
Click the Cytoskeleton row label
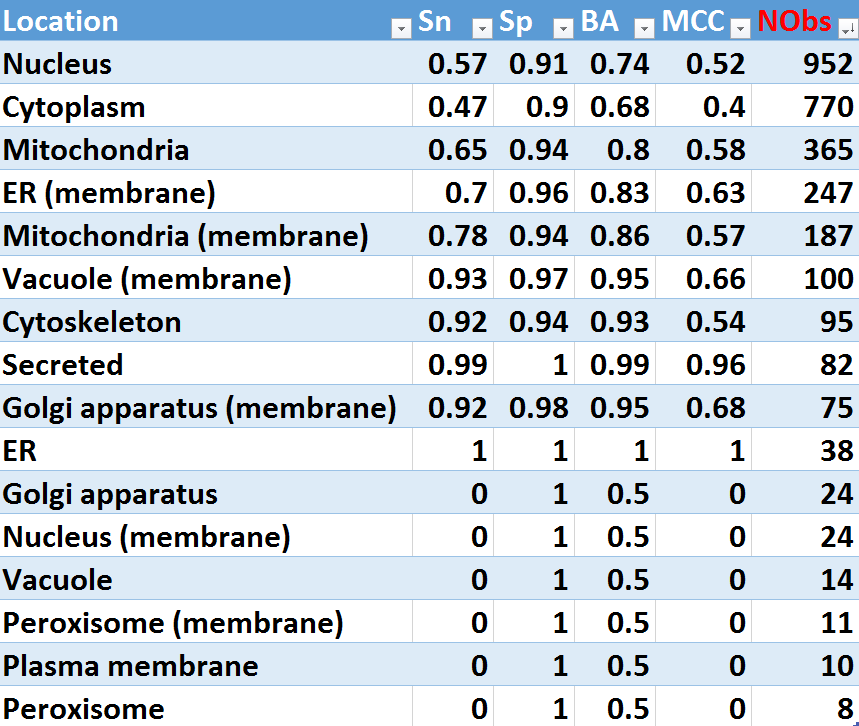click(92, 322)
